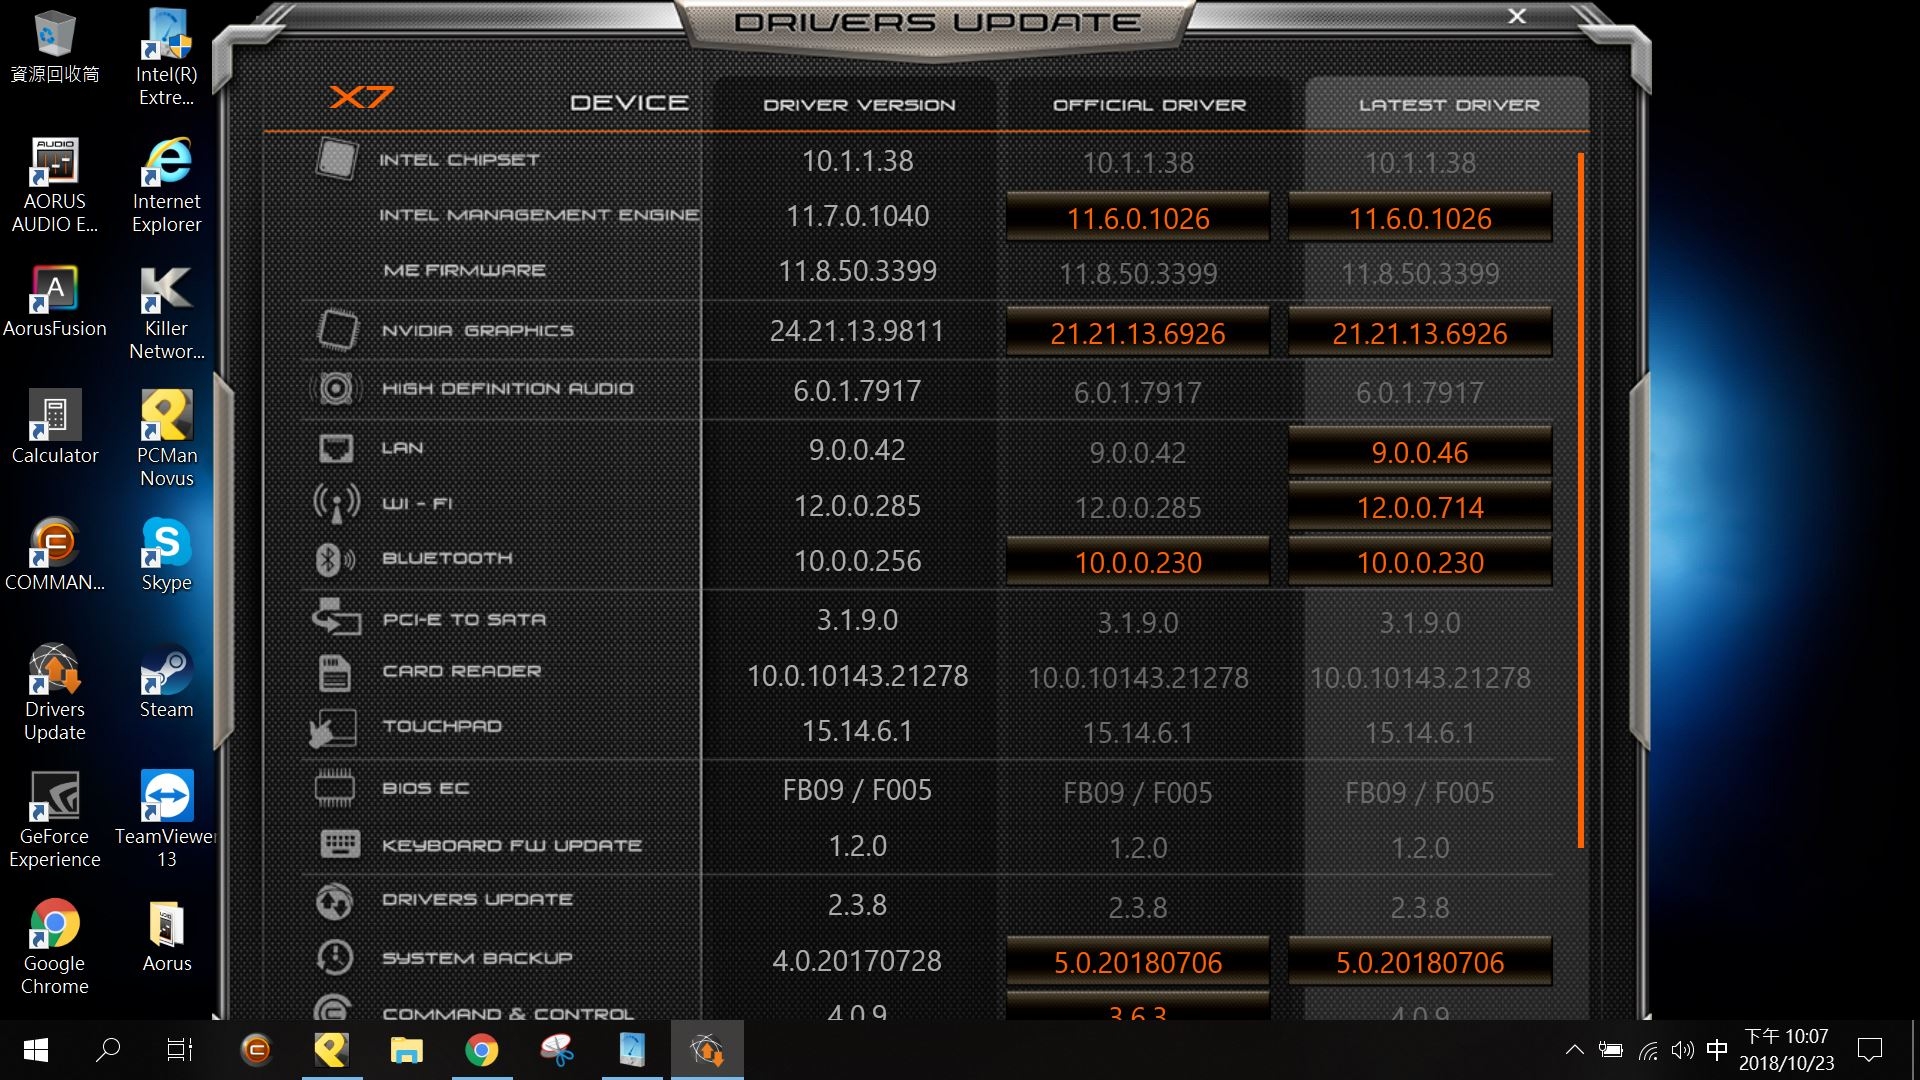The image size is (1920, 1080).
Task: Switch the Chinese input method indicator
Action: pyautogui.click(x=1717, y=1050)
